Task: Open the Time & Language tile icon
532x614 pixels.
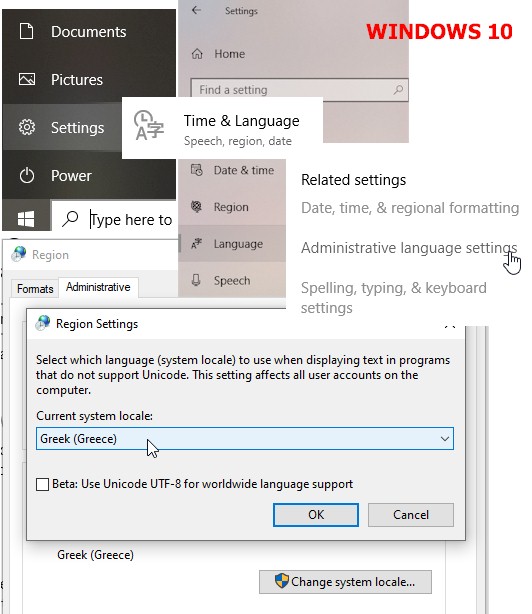Action: 149,125
